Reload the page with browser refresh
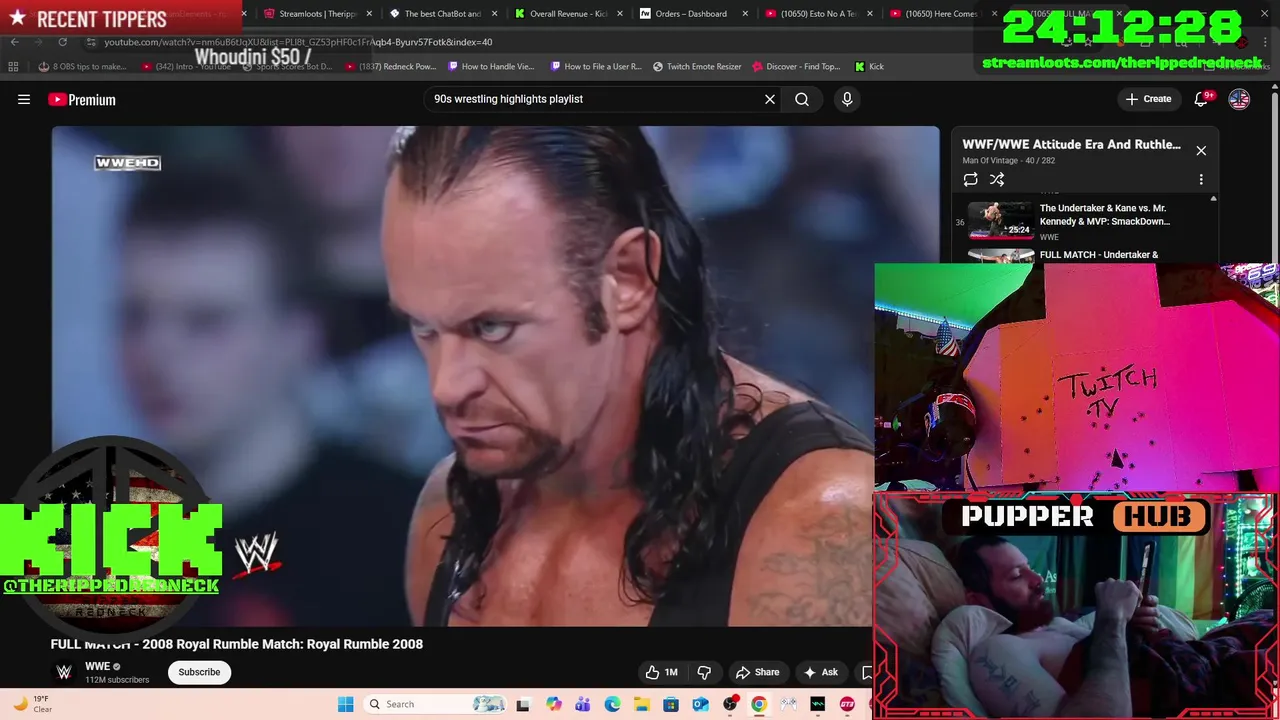 click(62, 42)
